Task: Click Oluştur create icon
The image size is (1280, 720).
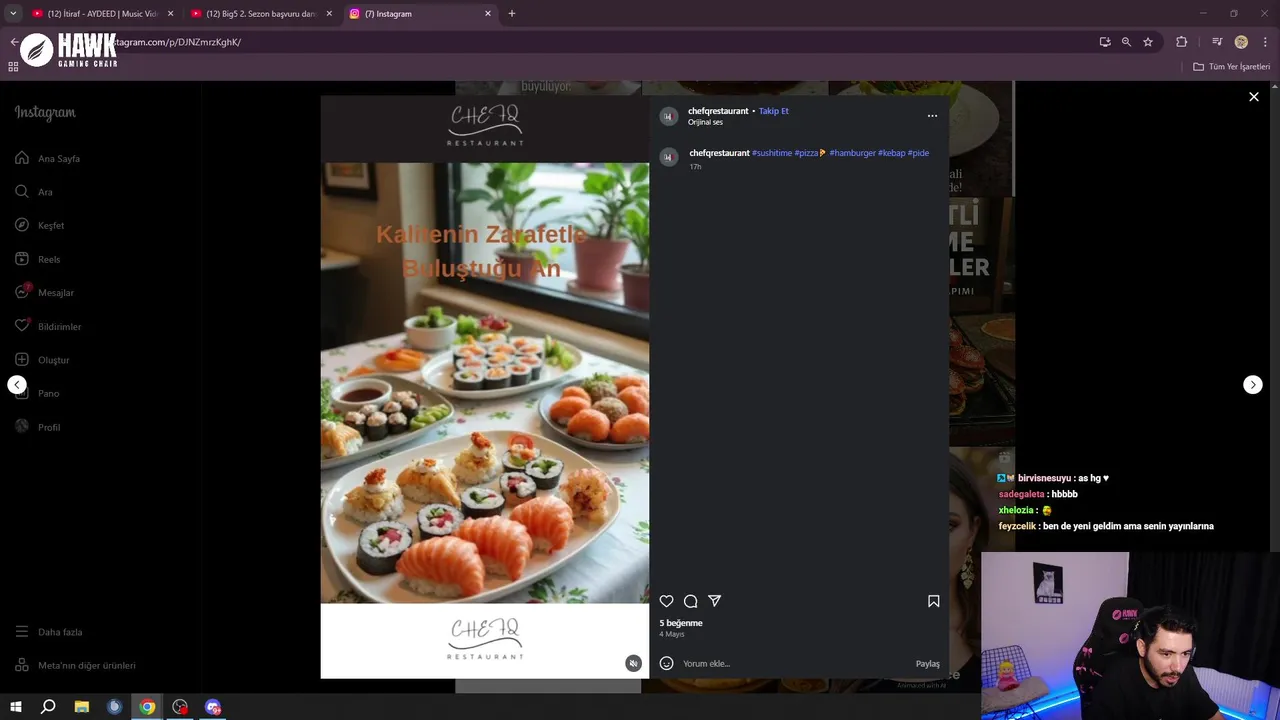Action: tap(22, 360)
